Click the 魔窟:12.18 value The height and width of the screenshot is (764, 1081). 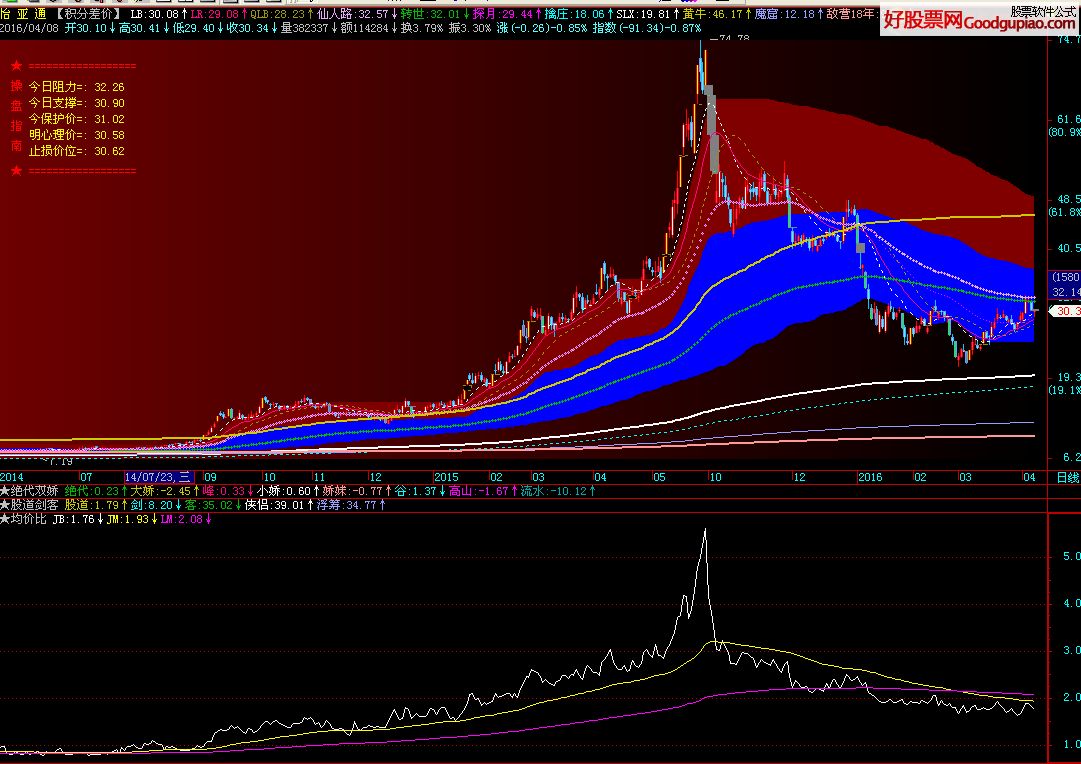(x=784, y=14)
